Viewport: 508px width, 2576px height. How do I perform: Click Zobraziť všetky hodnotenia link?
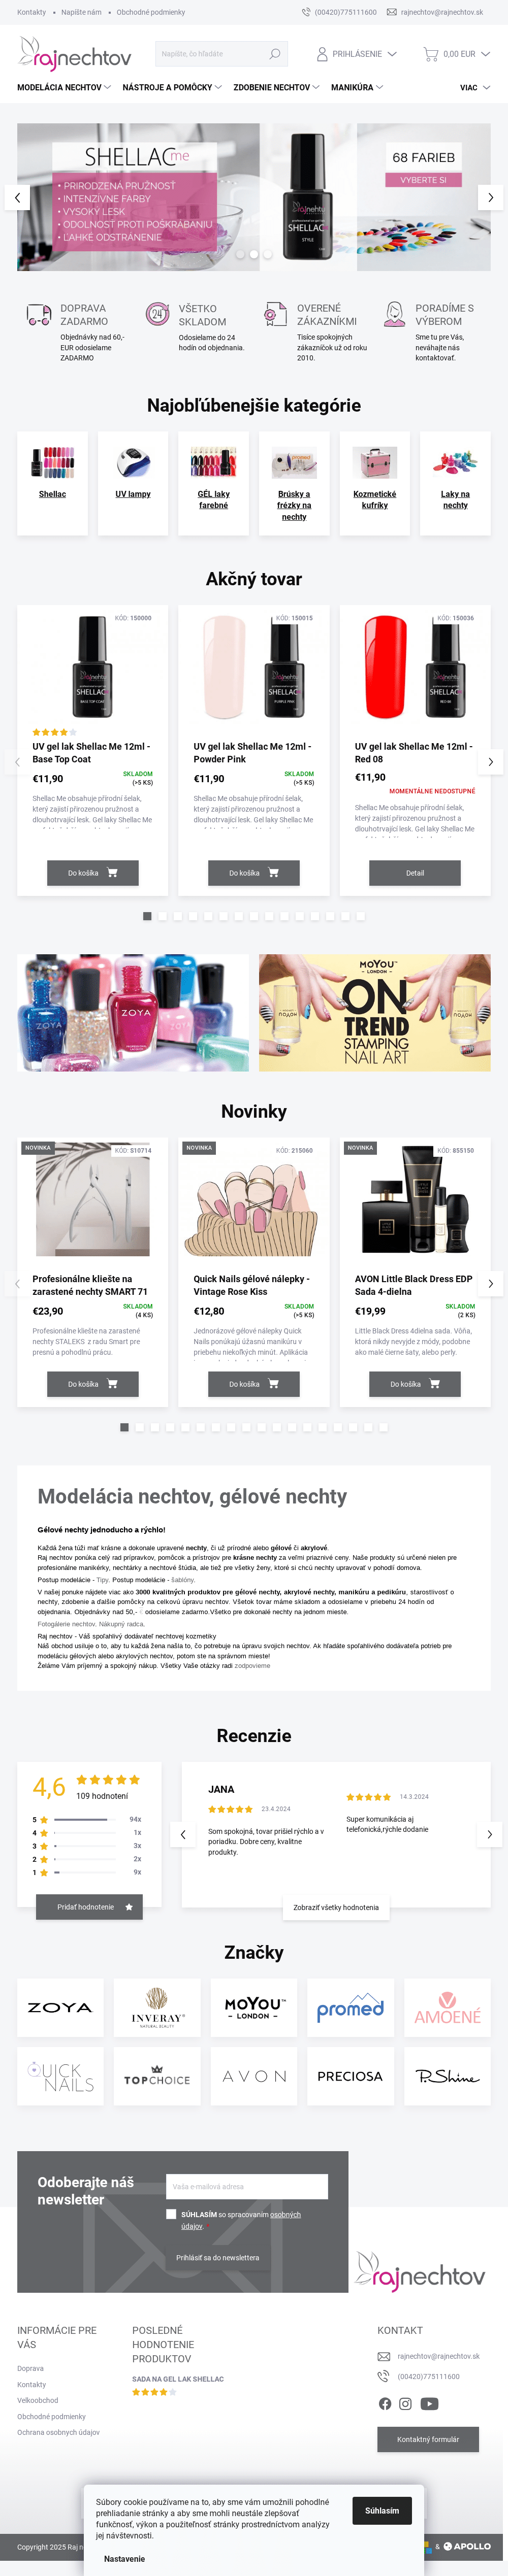click(336, 1907)
